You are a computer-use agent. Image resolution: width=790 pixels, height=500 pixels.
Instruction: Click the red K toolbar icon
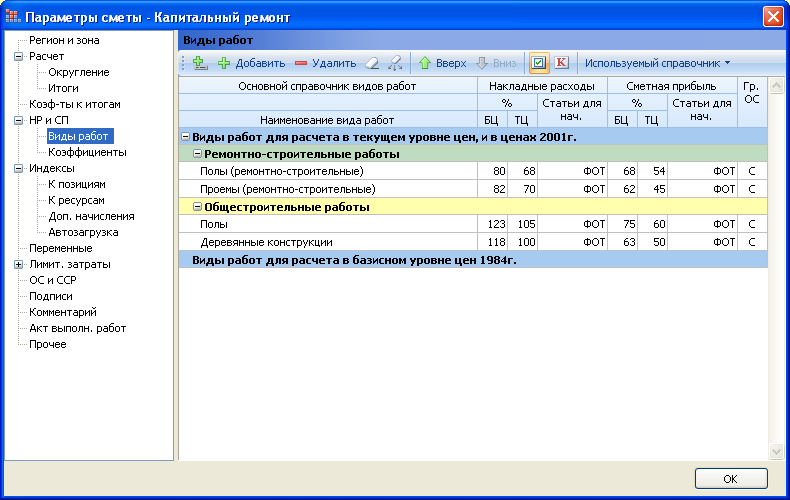point(561,63)
